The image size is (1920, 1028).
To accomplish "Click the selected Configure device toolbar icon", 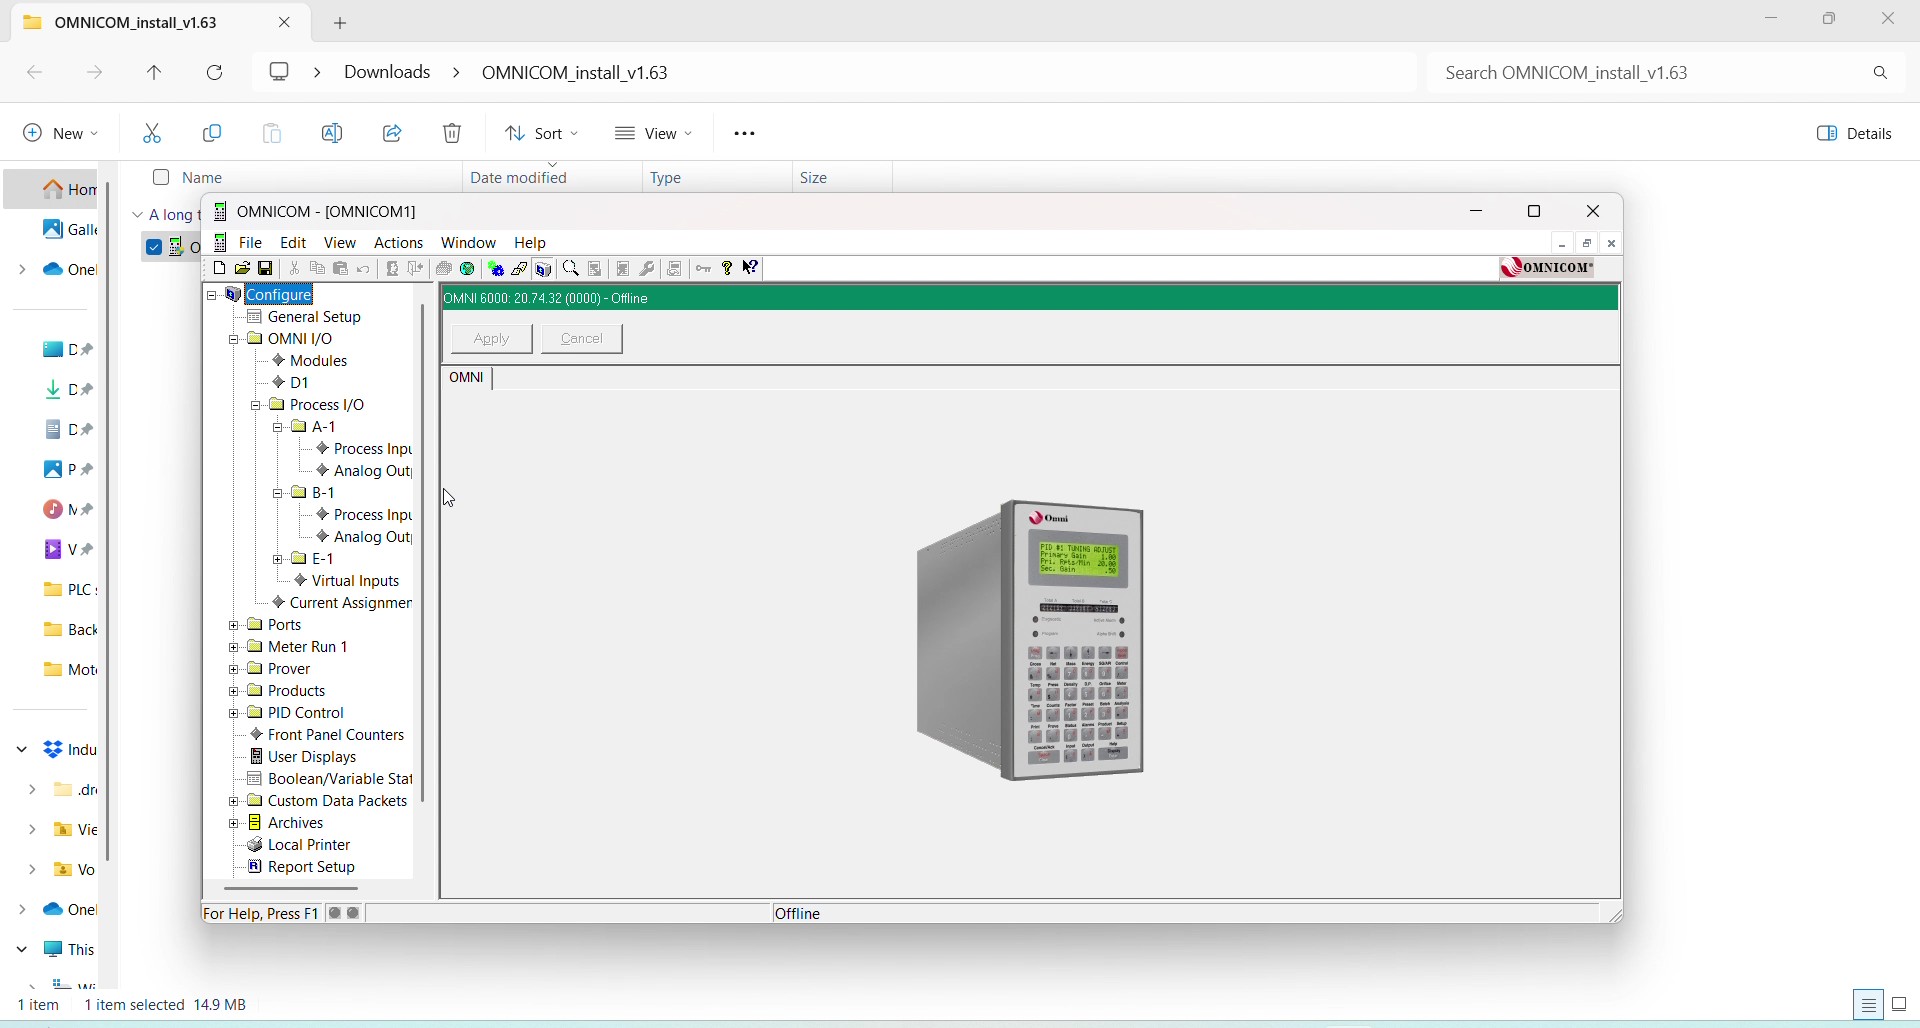I will coord(544,269).
